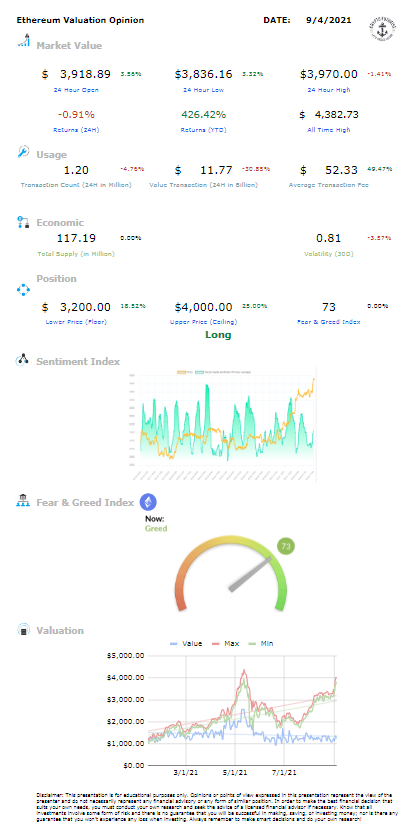Click the Average Transaction Fee label

329,185
